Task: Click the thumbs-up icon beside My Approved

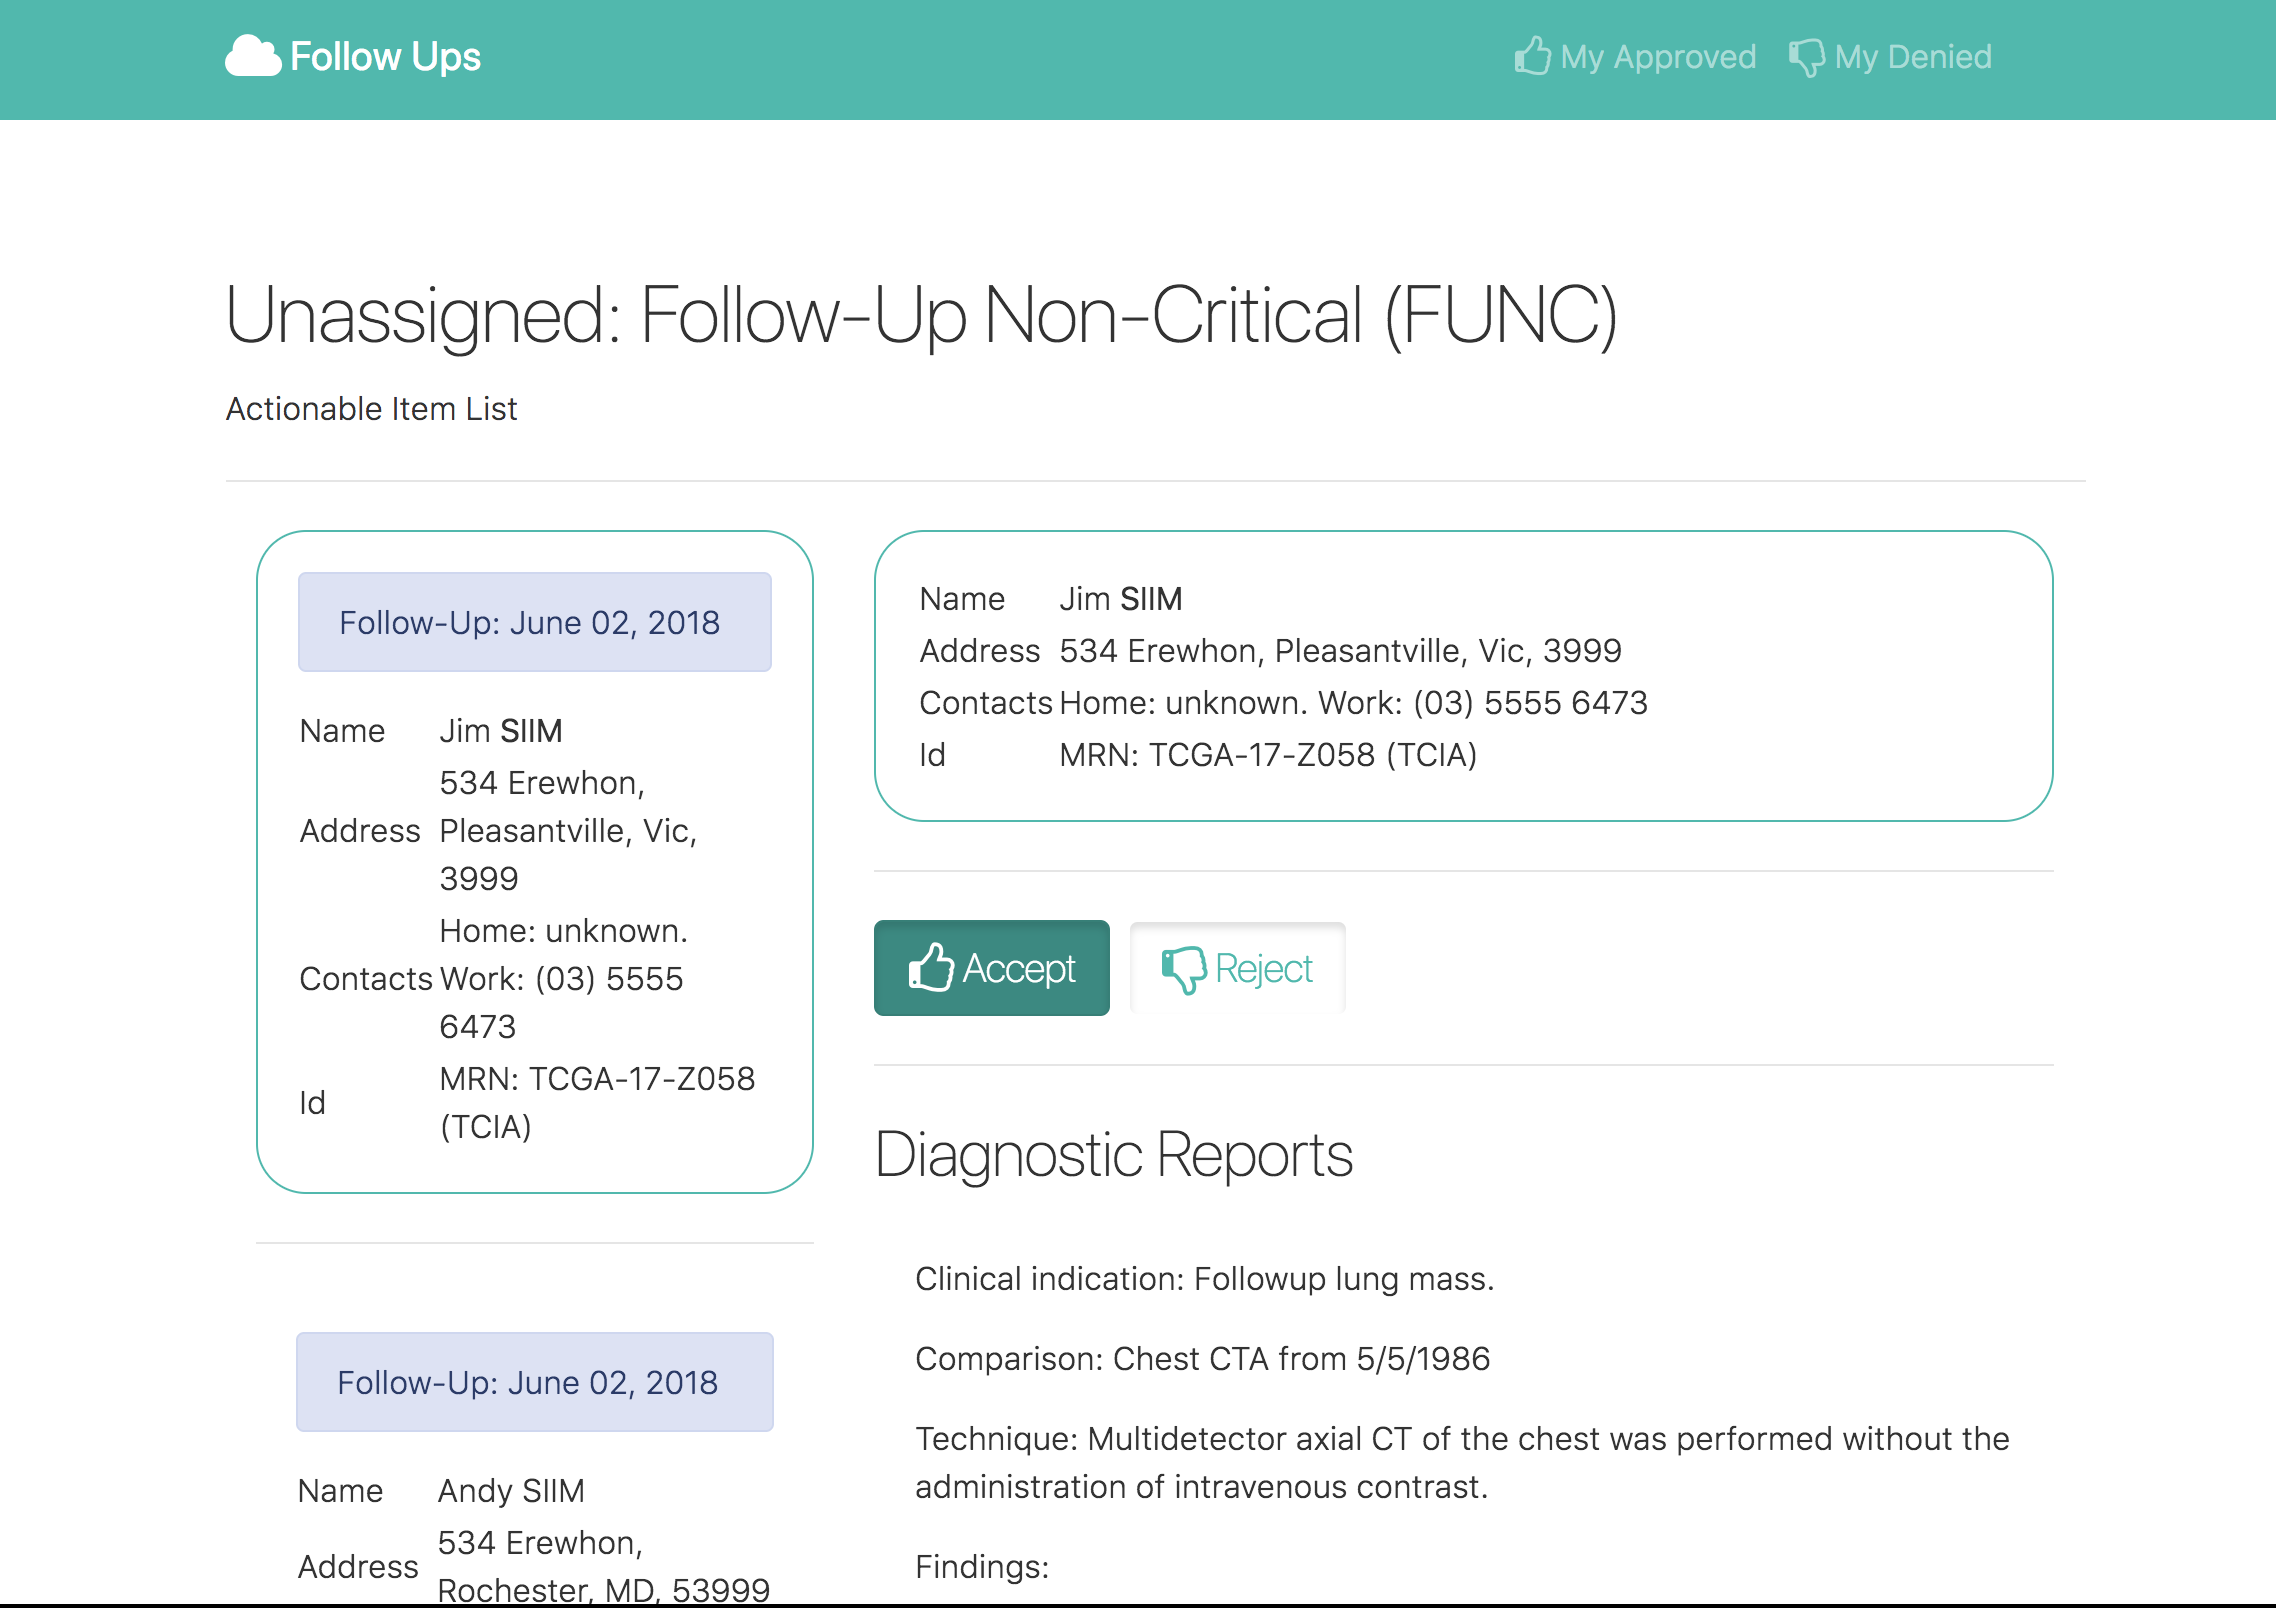Action: pyautogui.click(x=1532, y=57)
